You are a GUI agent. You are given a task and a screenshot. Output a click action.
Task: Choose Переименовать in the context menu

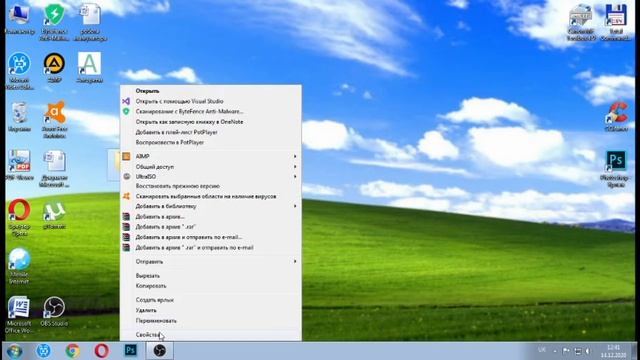[211, 320]
